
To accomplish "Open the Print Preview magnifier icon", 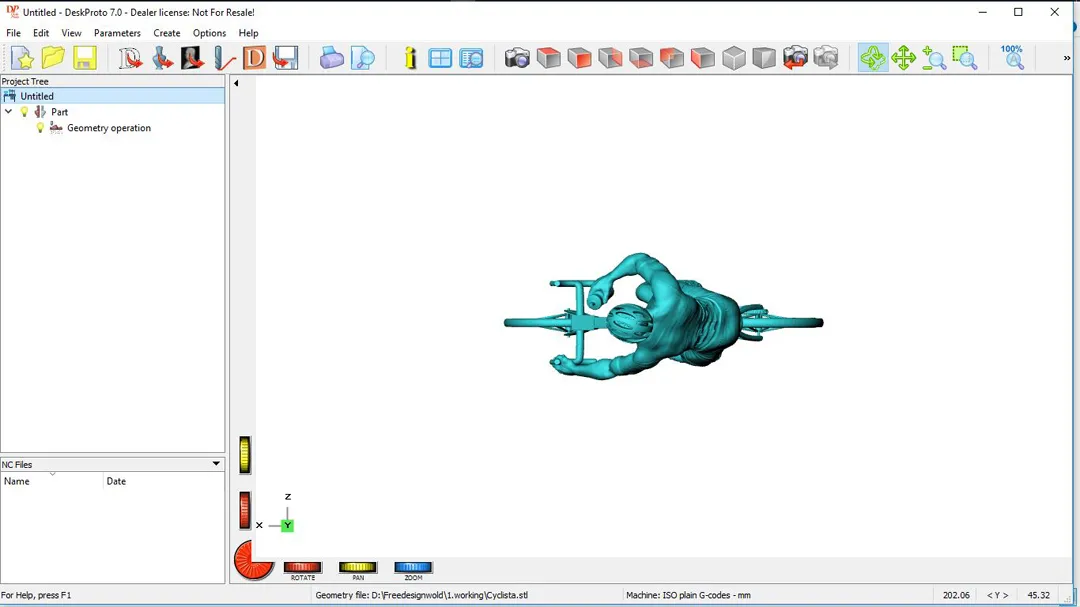I will click(363, 58).
